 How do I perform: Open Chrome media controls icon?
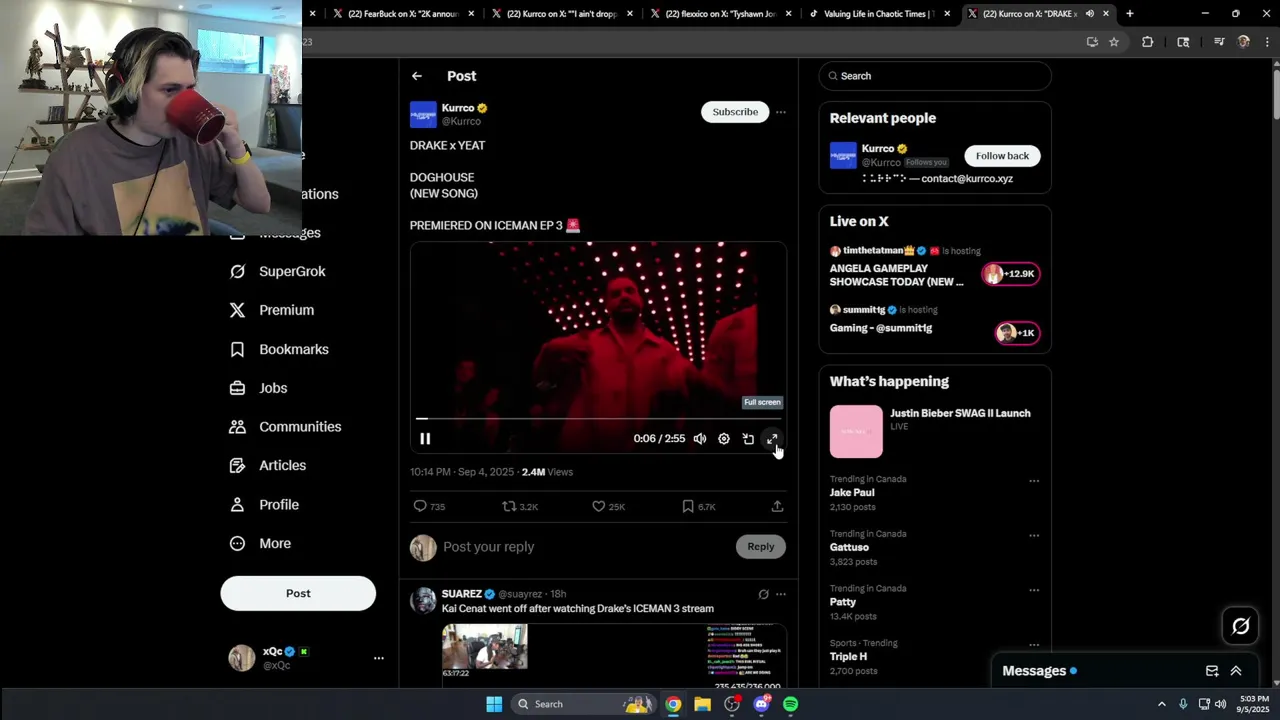[1219, 42]
